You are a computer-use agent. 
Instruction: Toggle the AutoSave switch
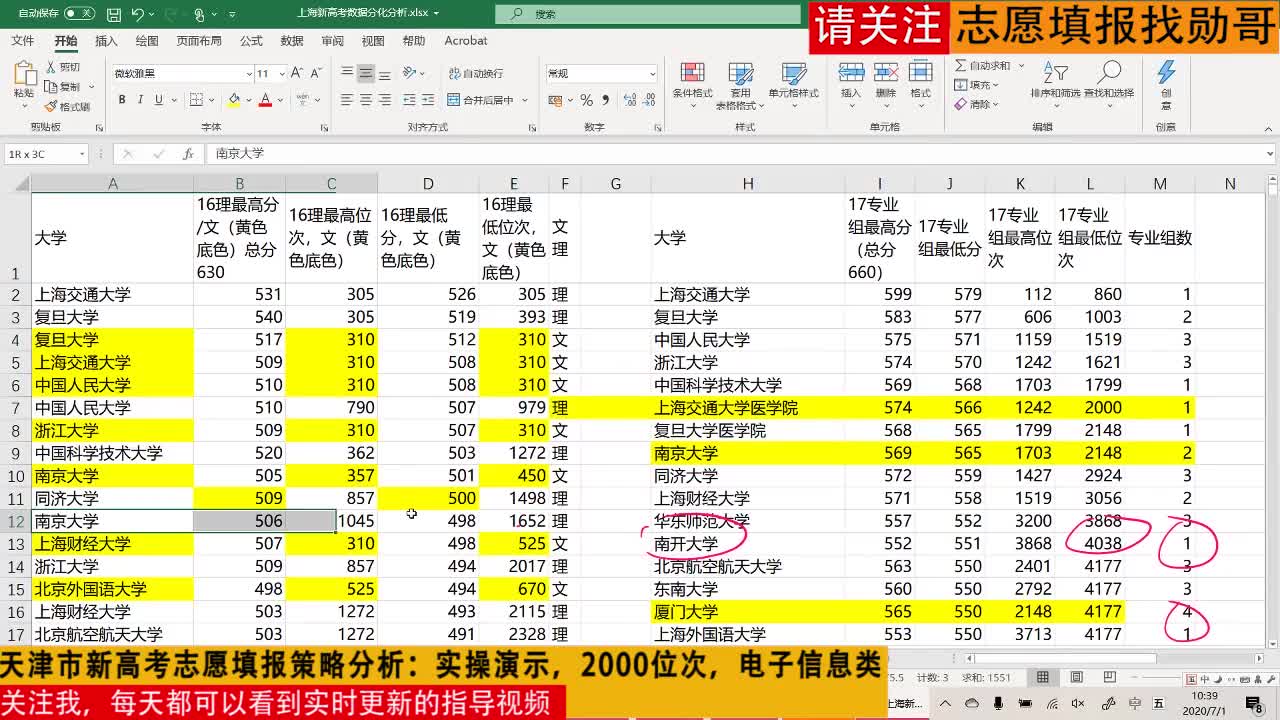pyautogui.click(x=79, y=14)
